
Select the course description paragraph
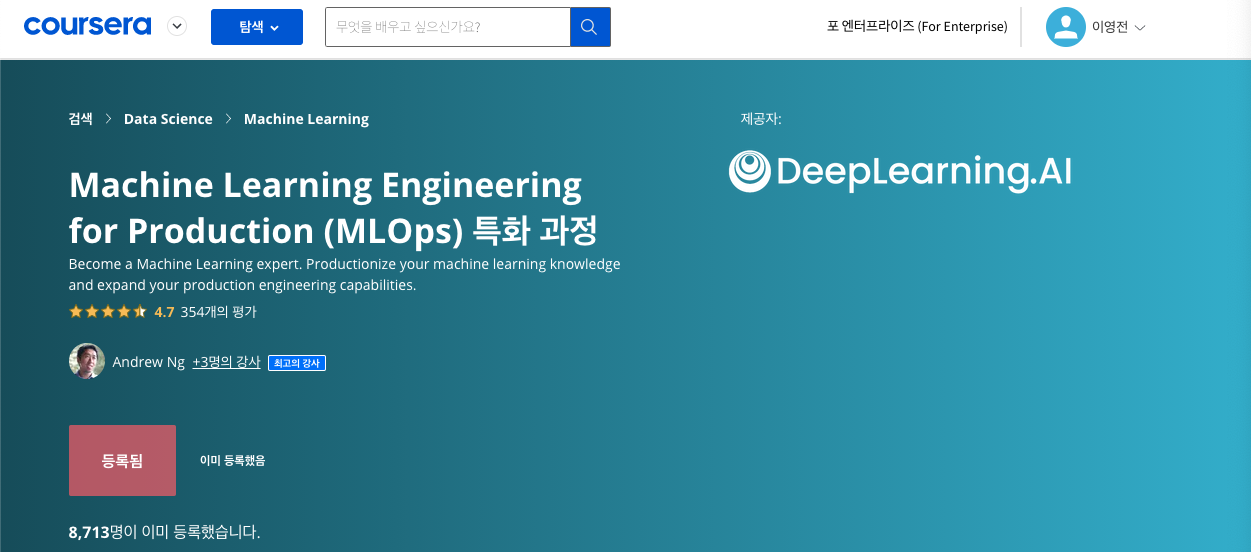click(x=345, y=275)
